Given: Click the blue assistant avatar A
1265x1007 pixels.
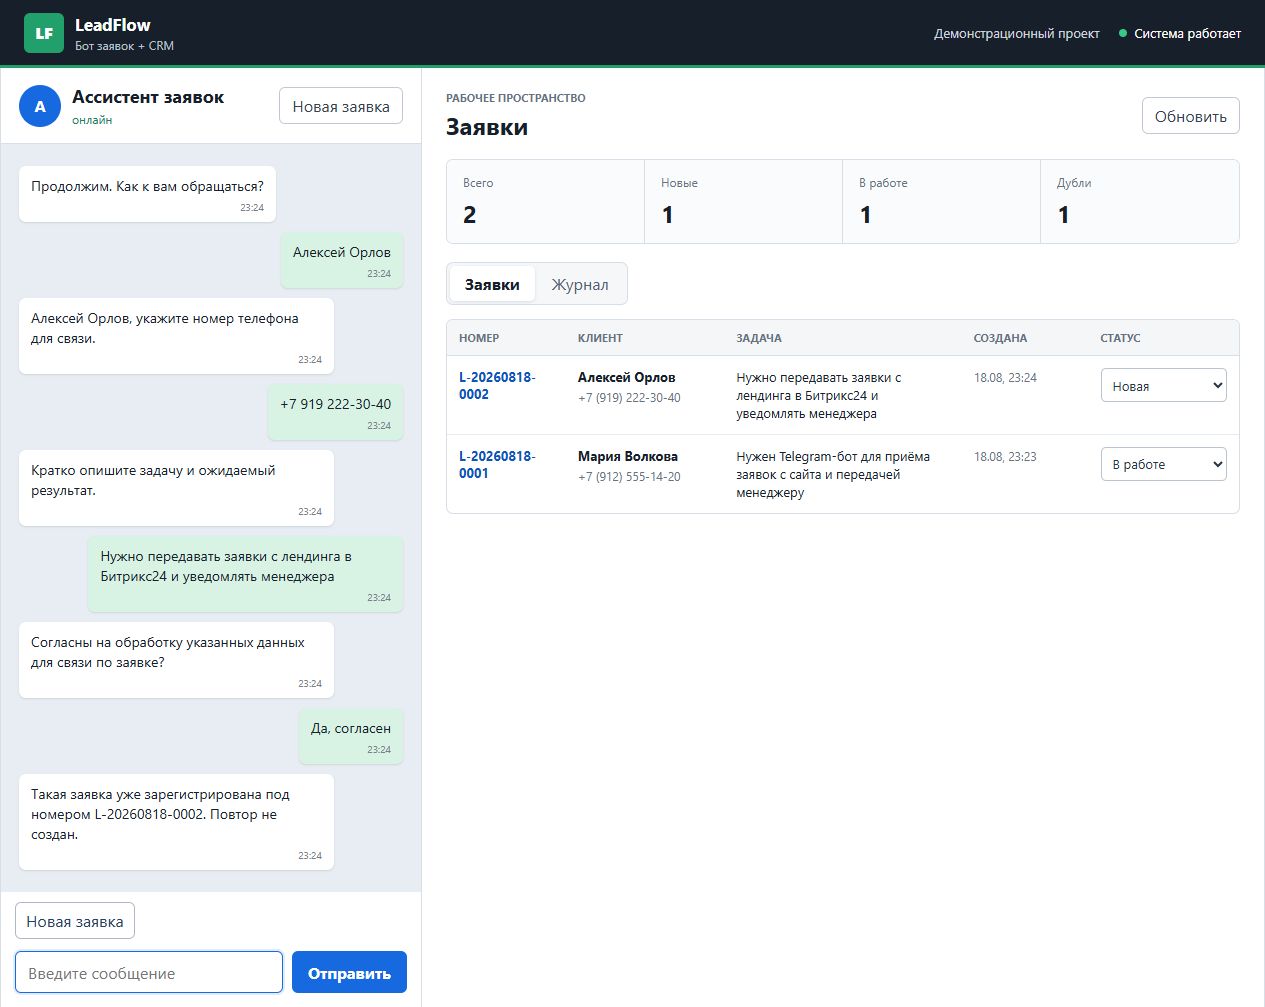Looking at the screenshot, I should click(x=40, y=106).
